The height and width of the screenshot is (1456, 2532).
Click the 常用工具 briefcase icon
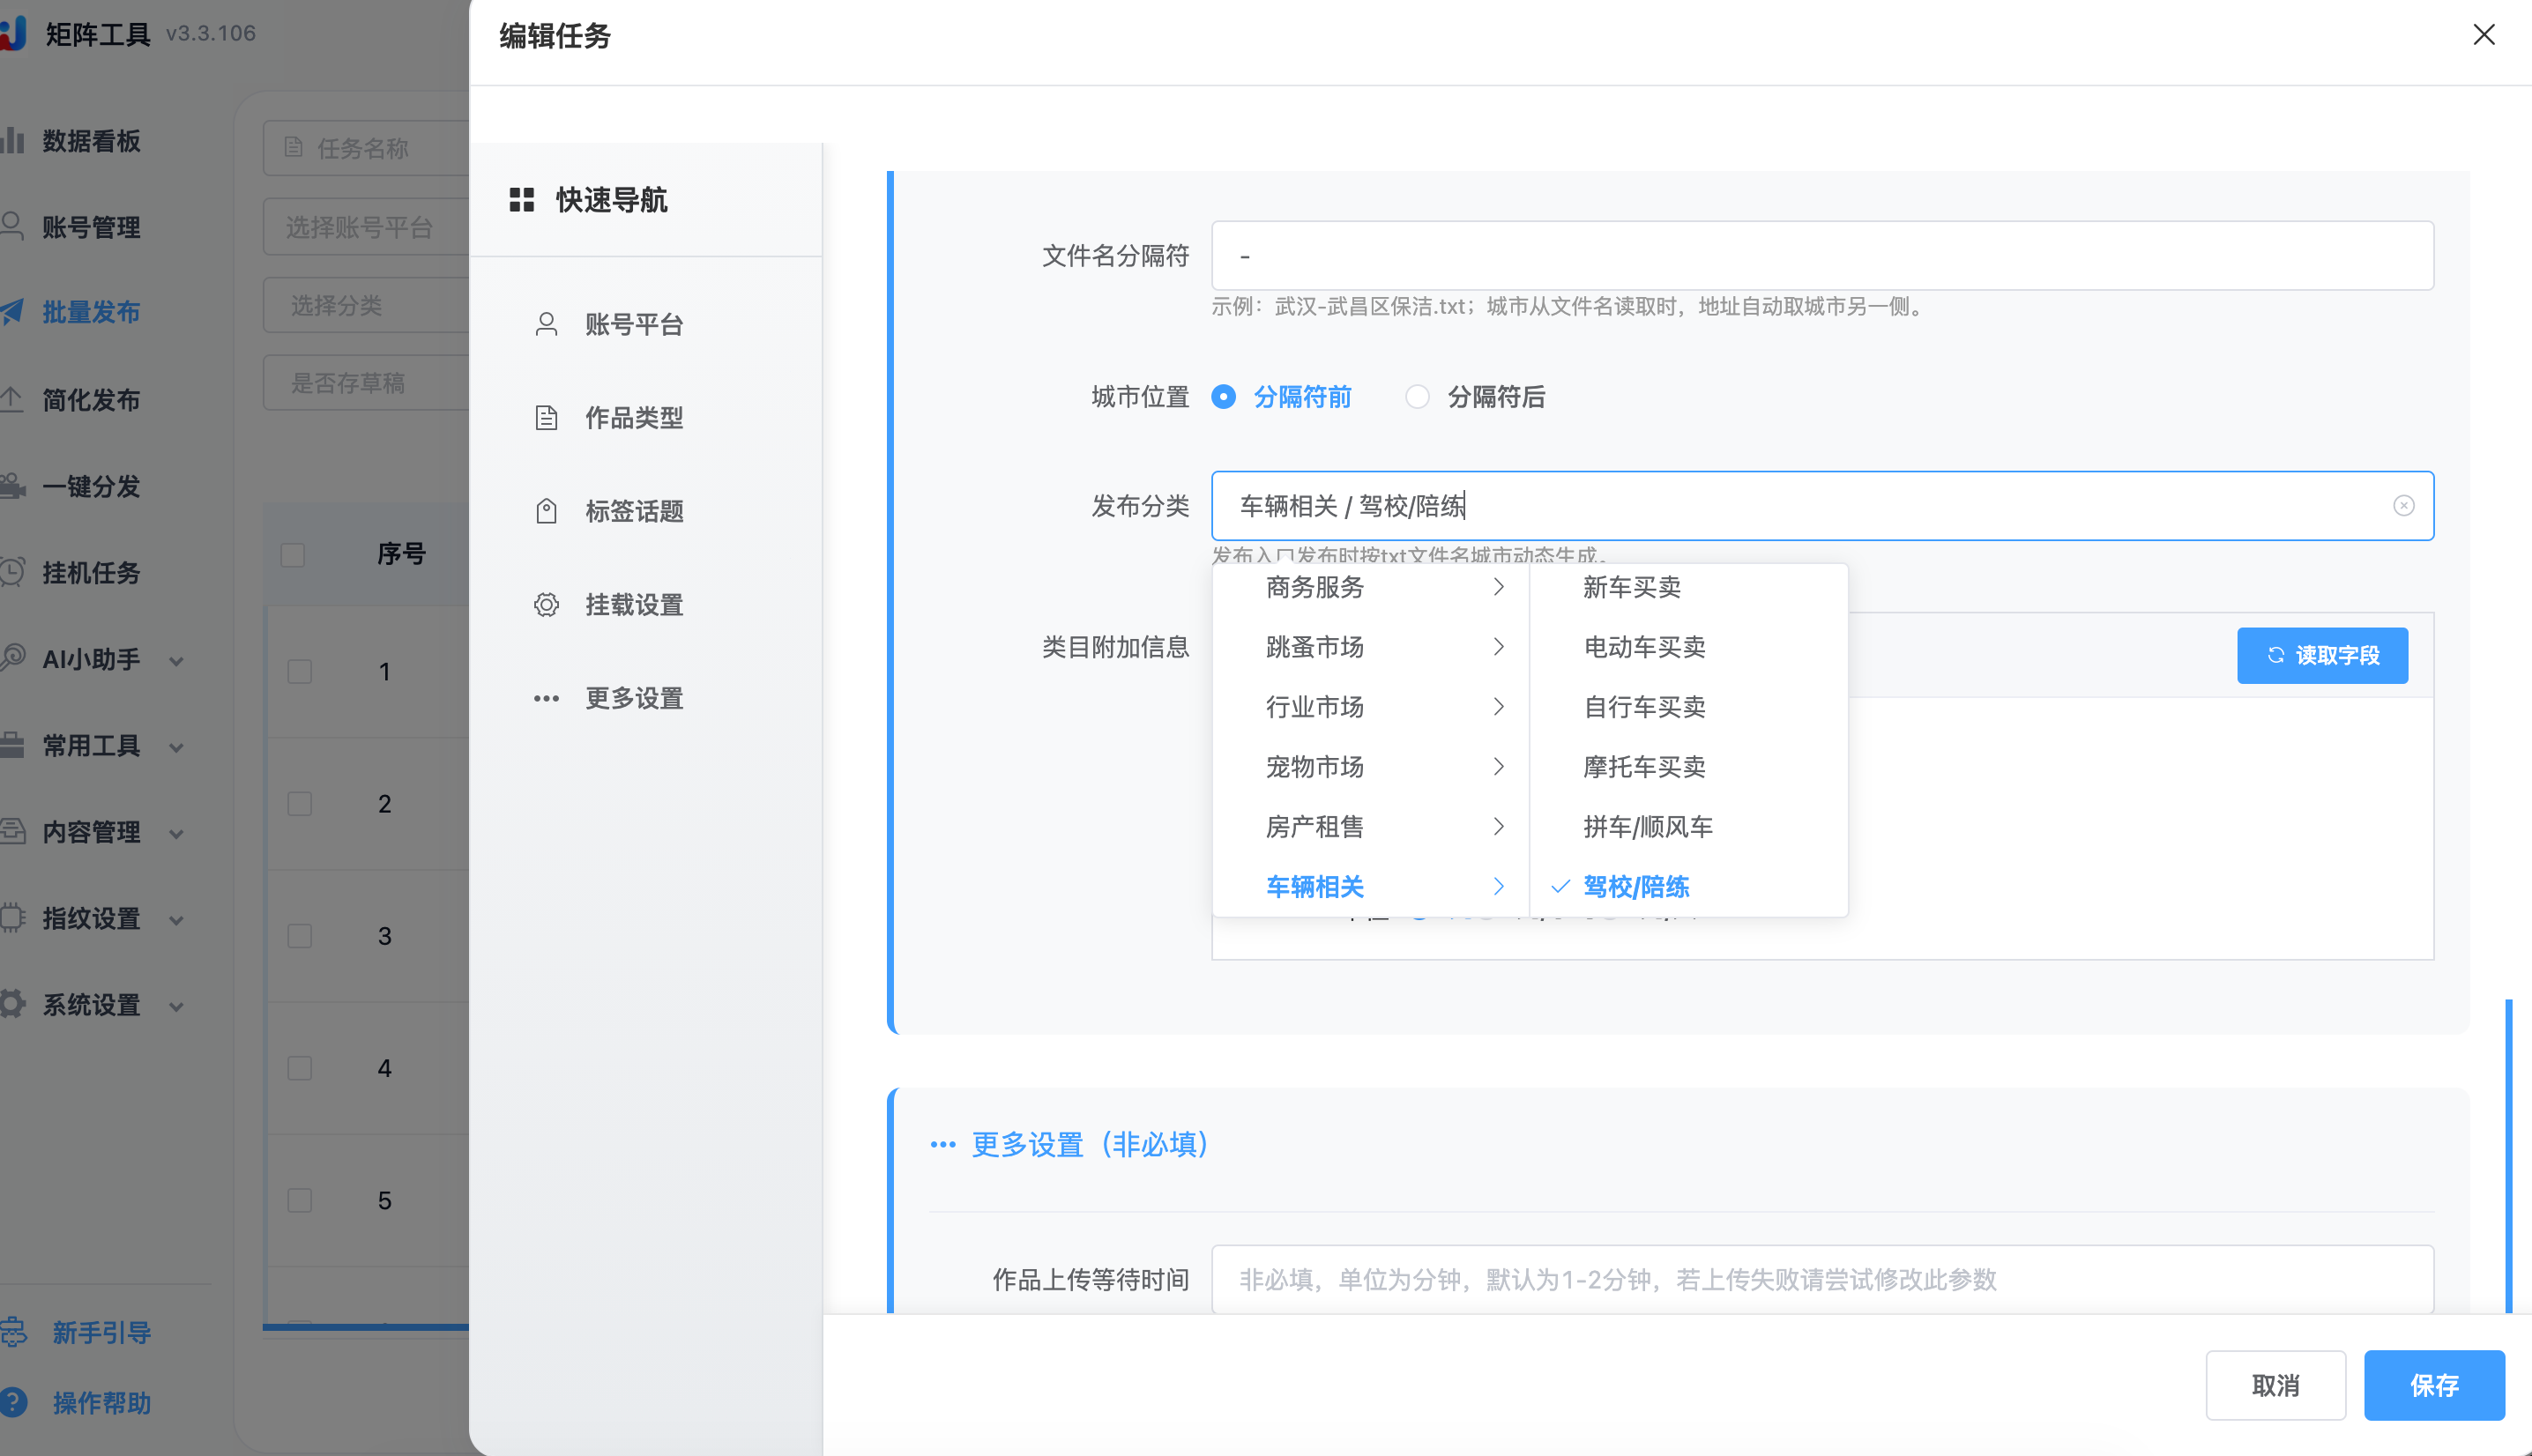[x=12, y=745]
